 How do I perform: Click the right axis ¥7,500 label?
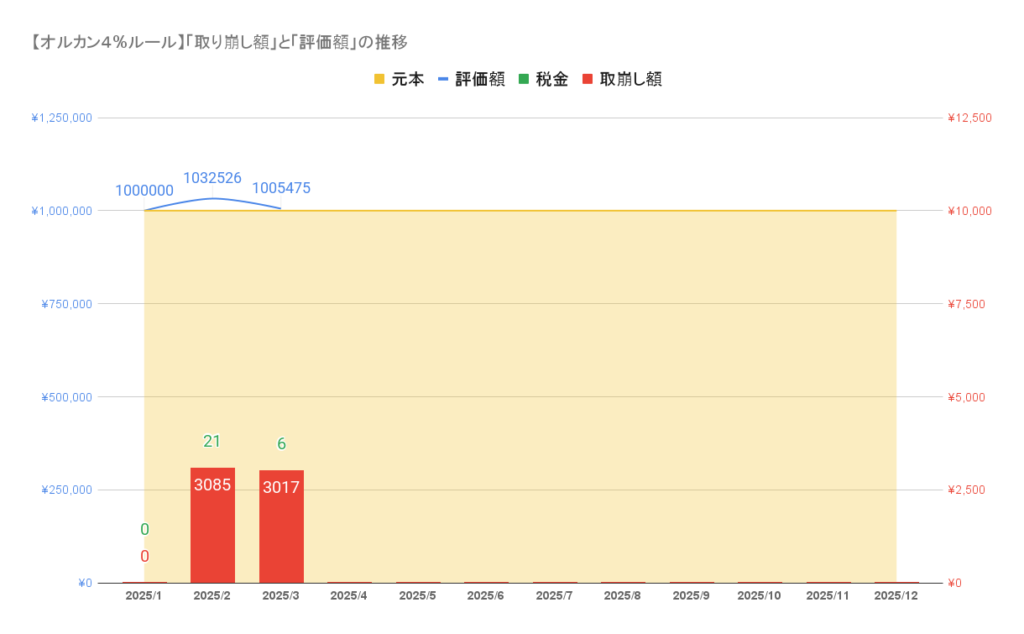[x=967, y=304]
